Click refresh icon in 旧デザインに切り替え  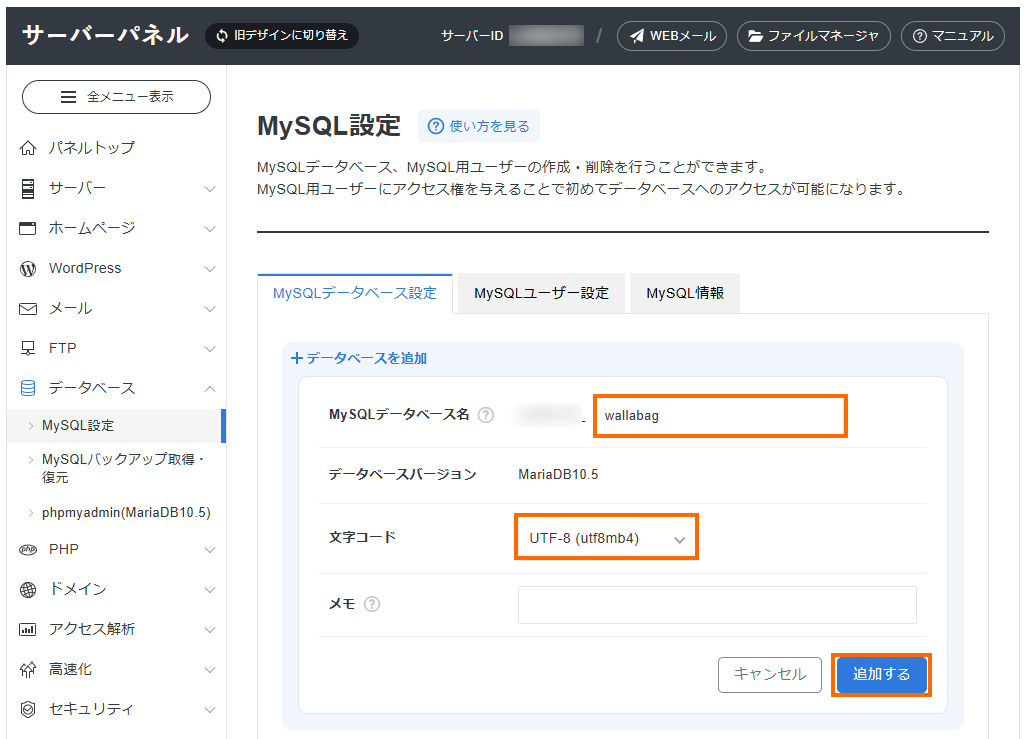(222, 35)
